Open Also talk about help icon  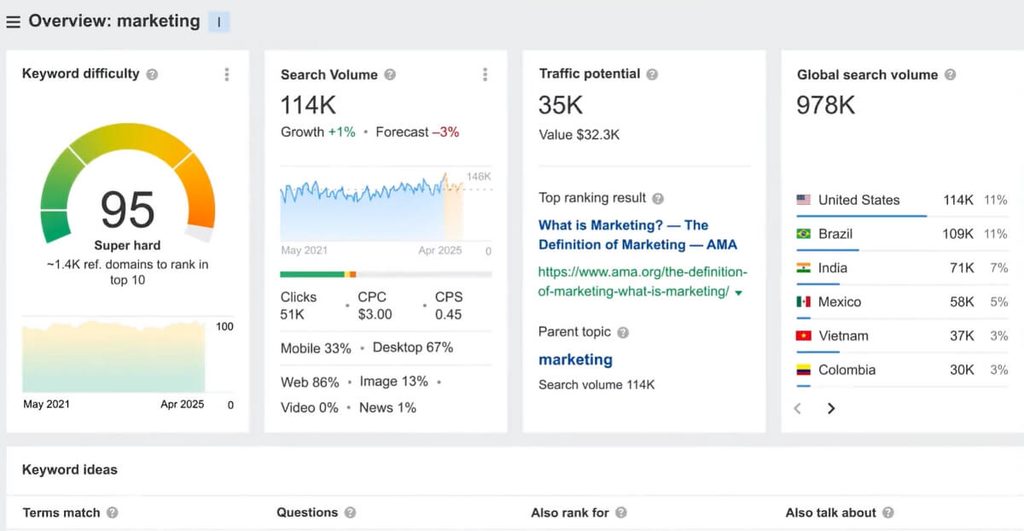click(x=888, y=513)
